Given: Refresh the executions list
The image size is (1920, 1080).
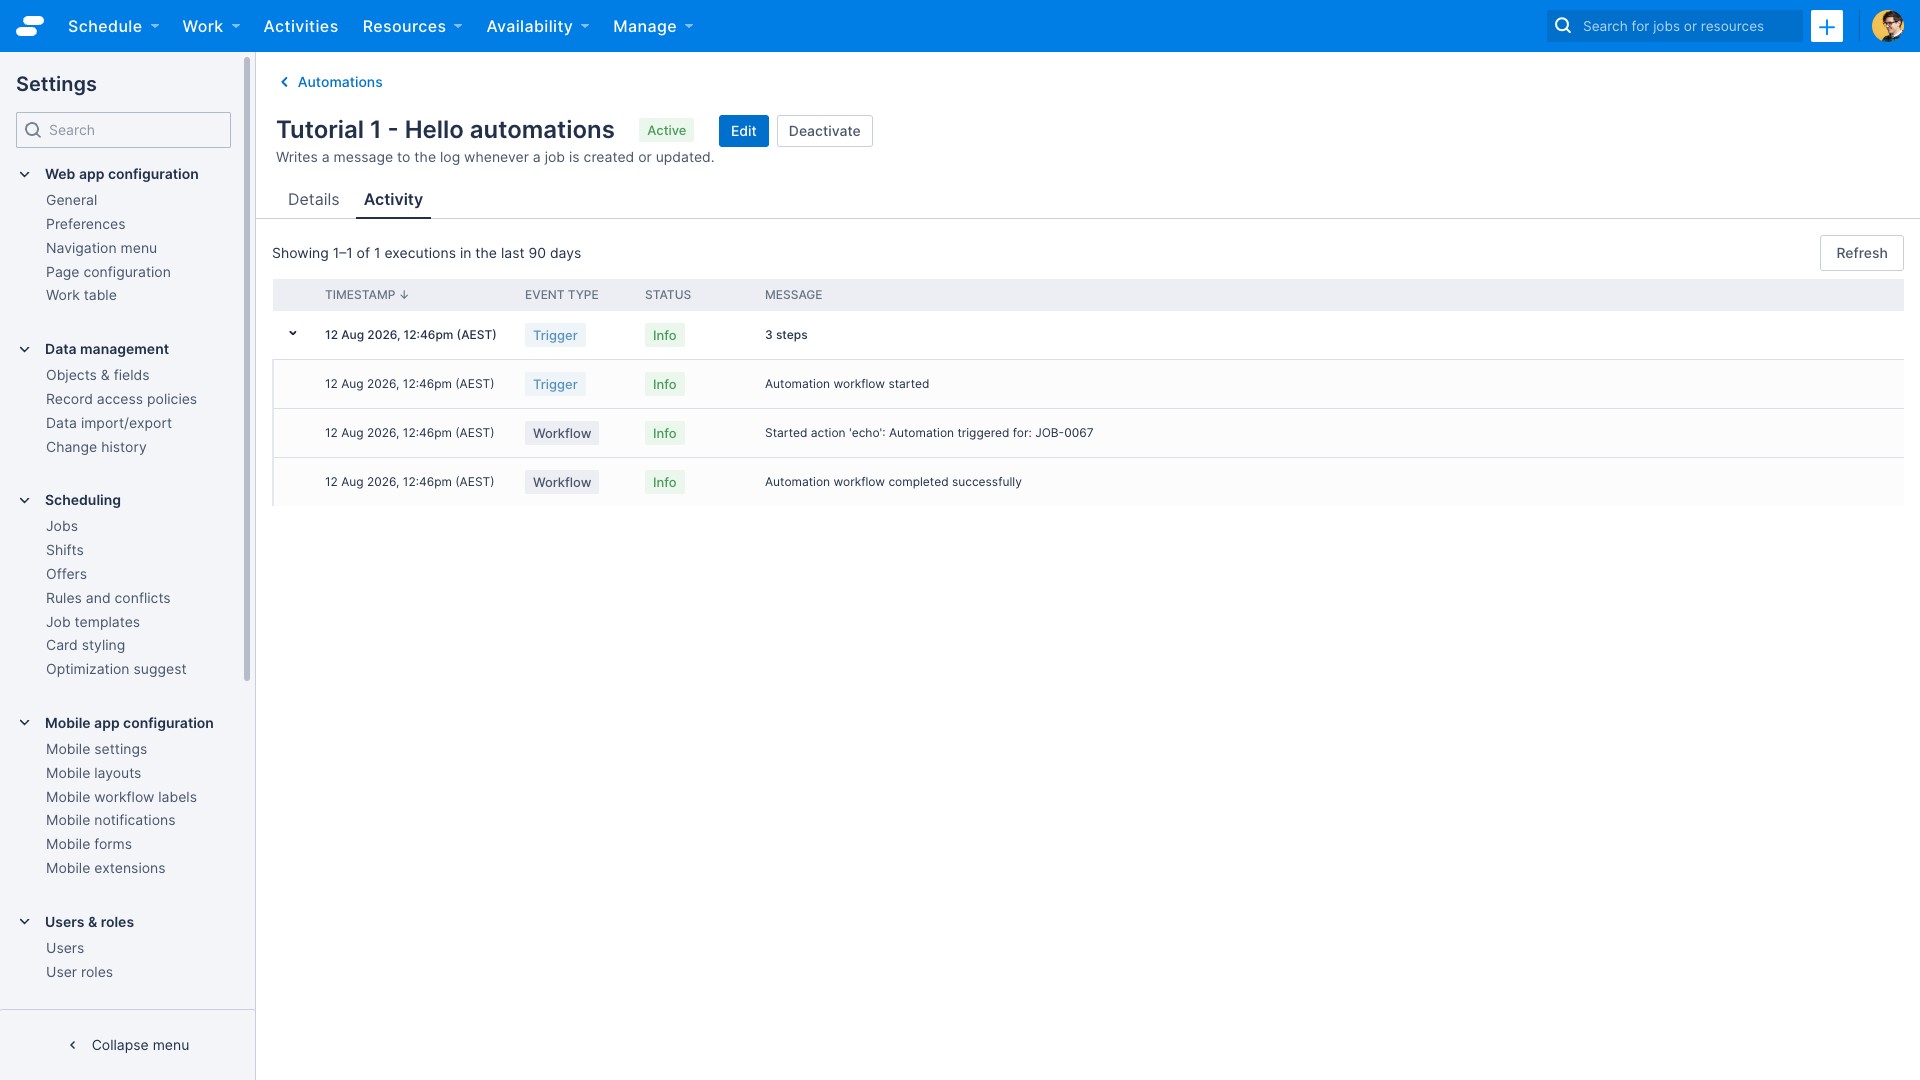Looking at the screenshot, I should (1861, 253).
